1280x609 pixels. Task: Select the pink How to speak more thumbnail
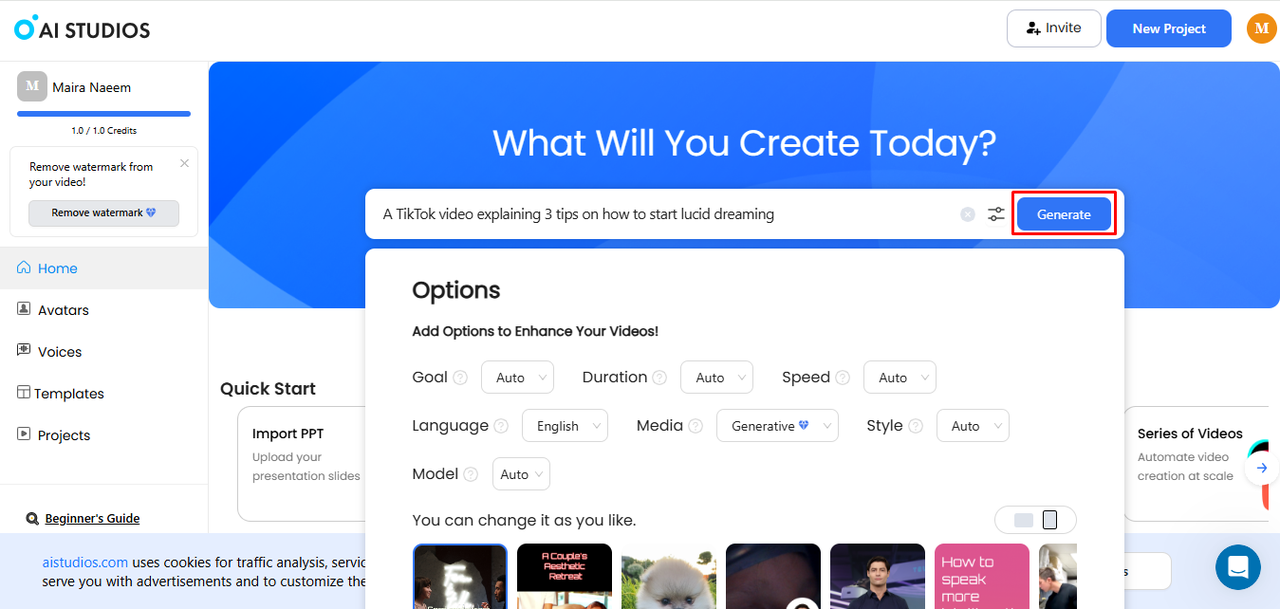click(x=982, y=576)
